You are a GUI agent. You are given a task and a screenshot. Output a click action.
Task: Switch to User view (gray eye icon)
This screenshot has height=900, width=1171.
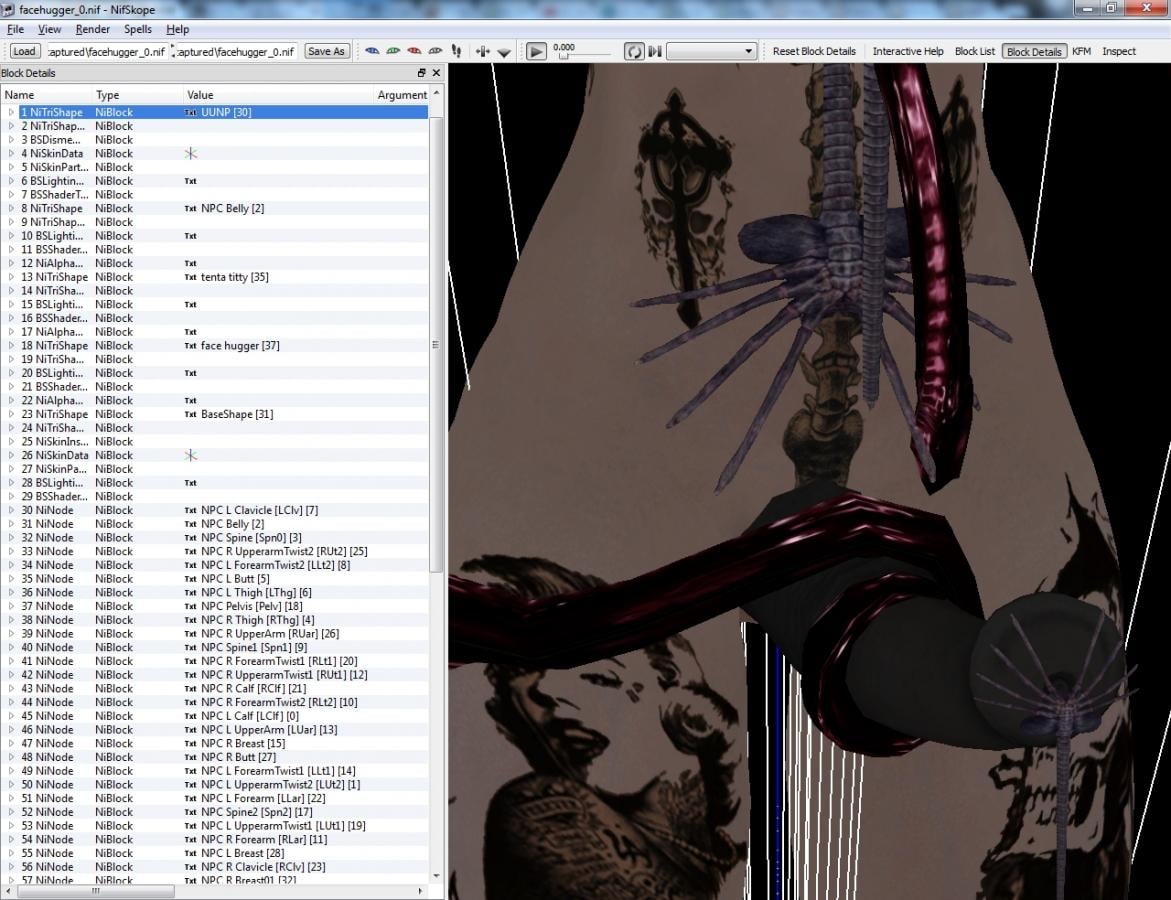(x=435, y=51)
